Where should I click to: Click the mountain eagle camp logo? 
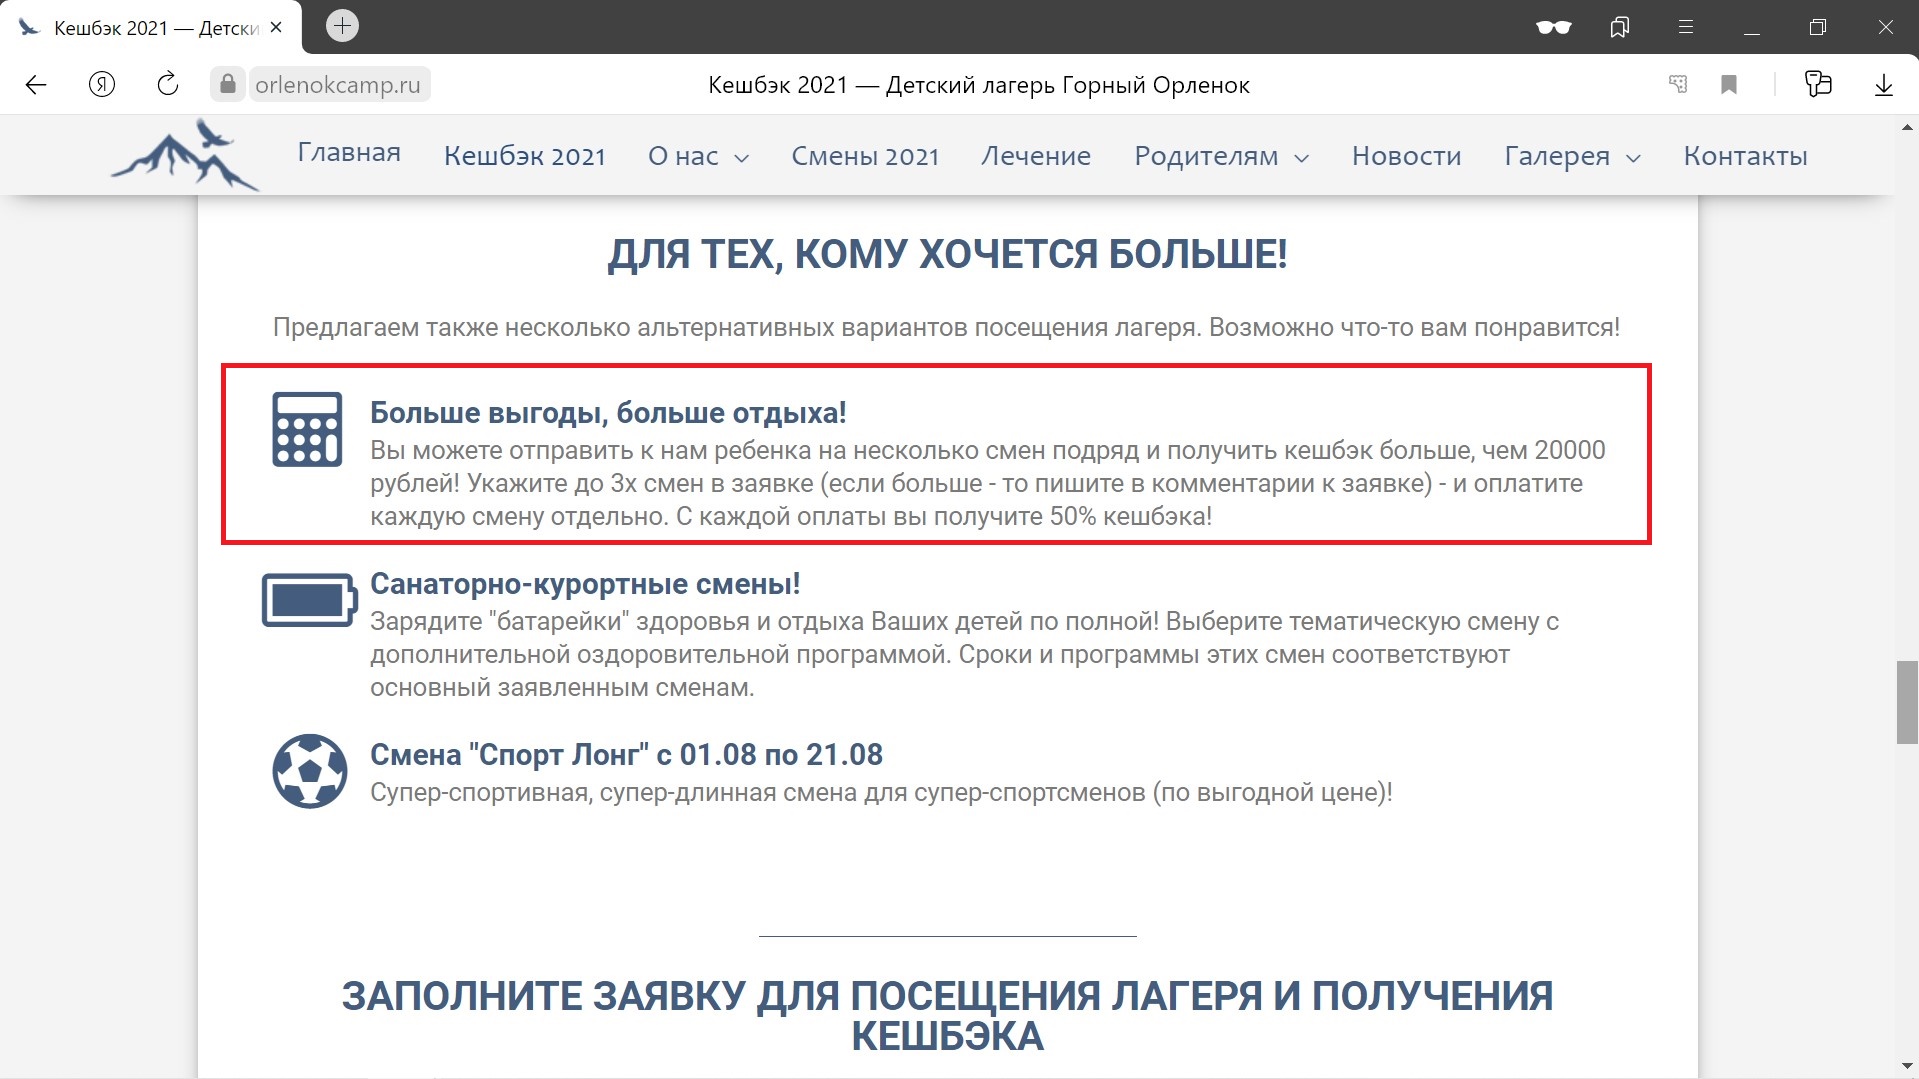click(184, 155)
